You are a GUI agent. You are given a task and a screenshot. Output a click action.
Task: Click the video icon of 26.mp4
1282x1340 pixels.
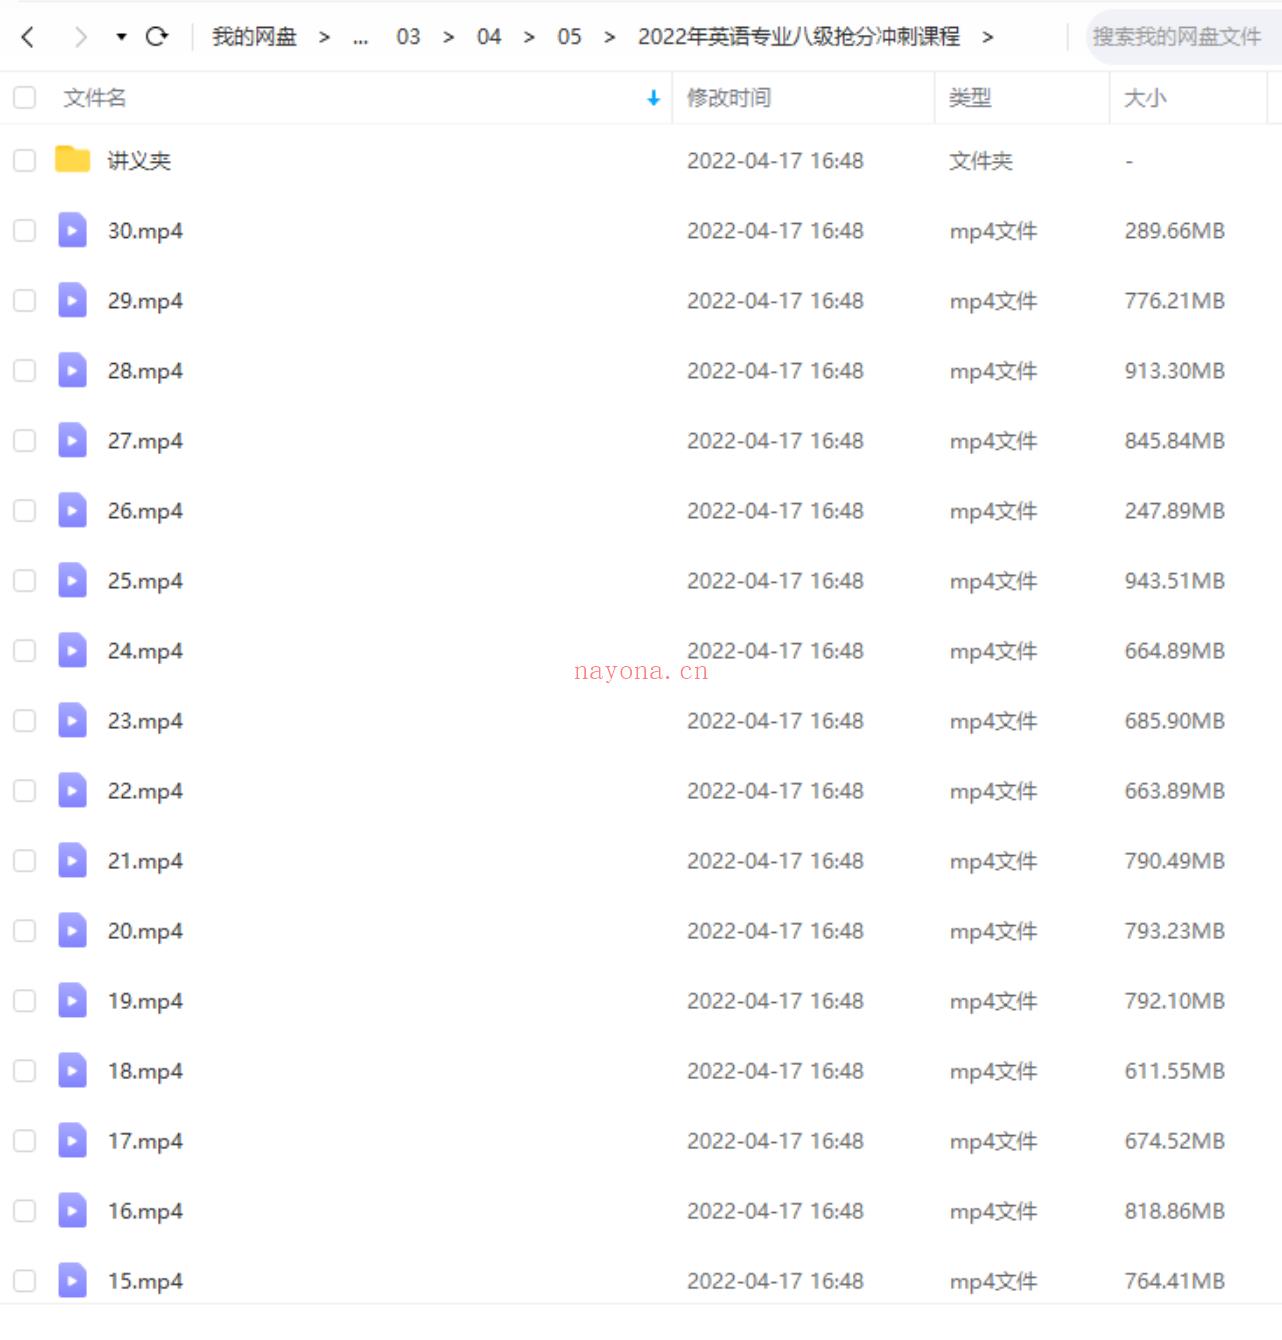[x=72, y=510]
